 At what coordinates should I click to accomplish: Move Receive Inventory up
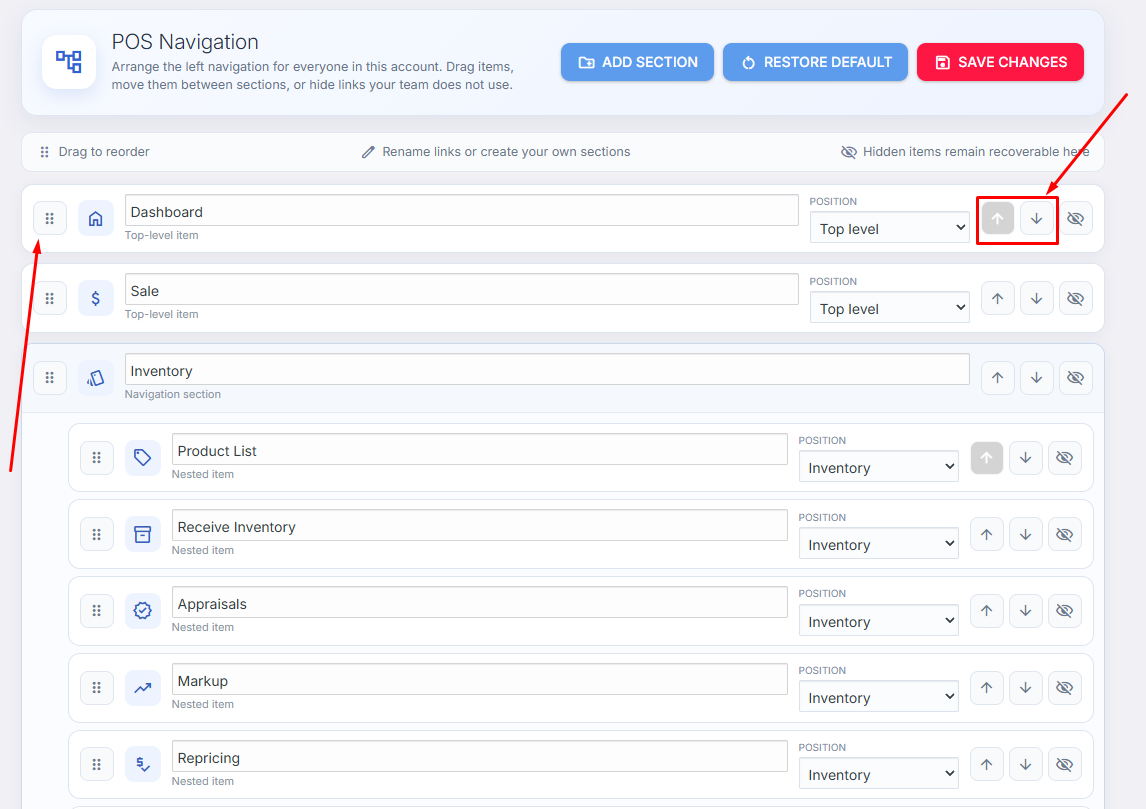[x=987, y=535]
